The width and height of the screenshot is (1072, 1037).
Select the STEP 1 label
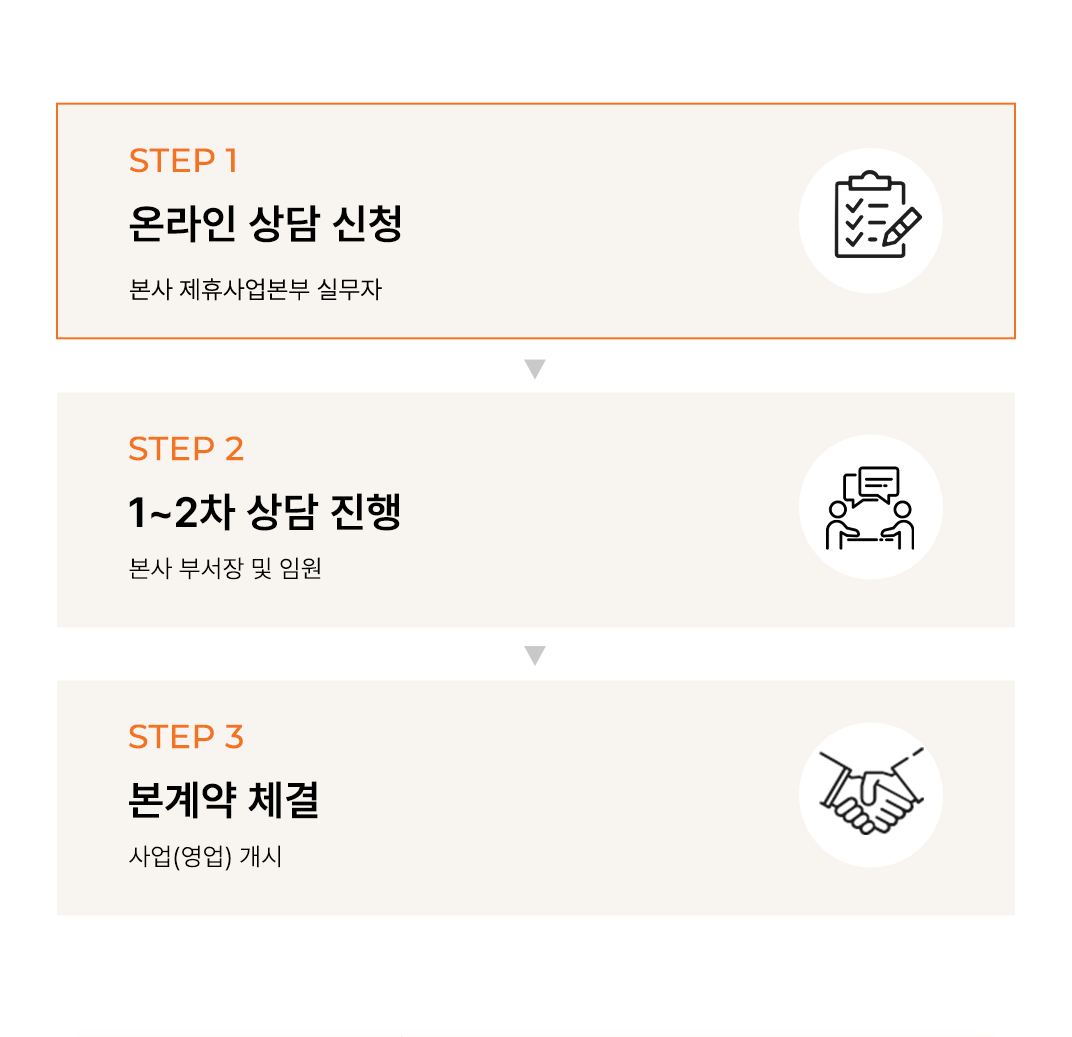click(x=183, y=161)
